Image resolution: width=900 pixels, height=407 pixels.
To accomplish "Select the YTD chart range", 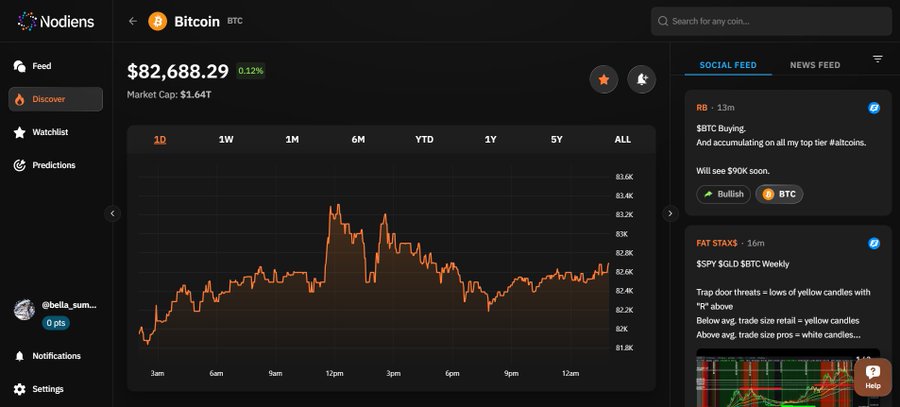I will coord(424,139).
